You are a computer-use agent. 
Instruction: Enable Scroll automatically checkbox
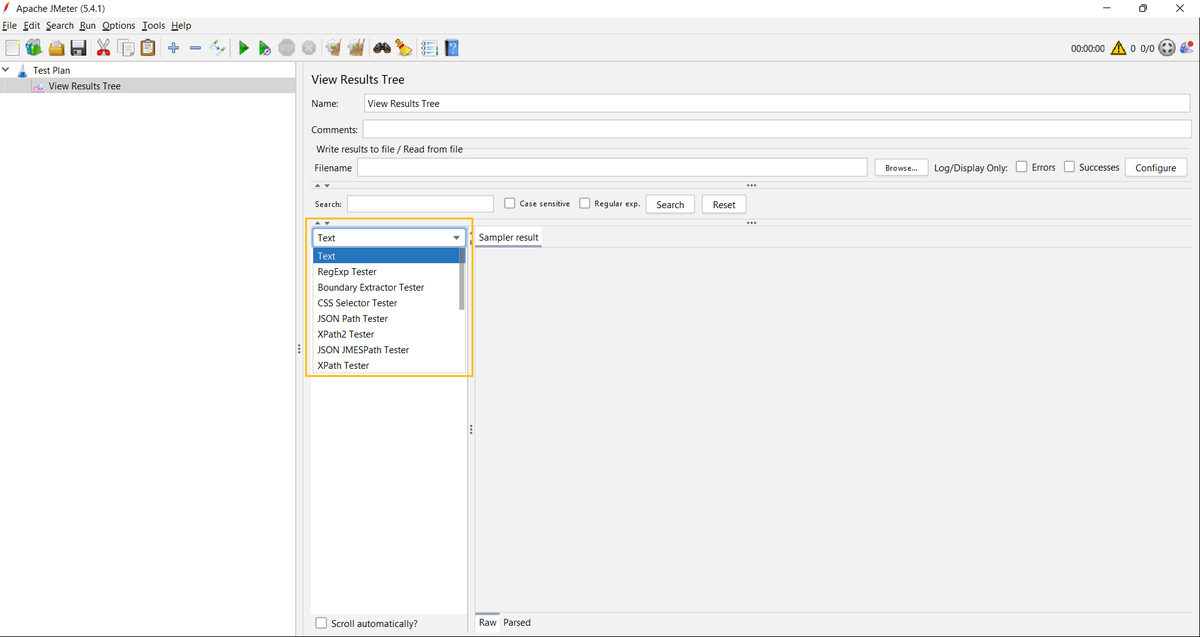(321, 623)
